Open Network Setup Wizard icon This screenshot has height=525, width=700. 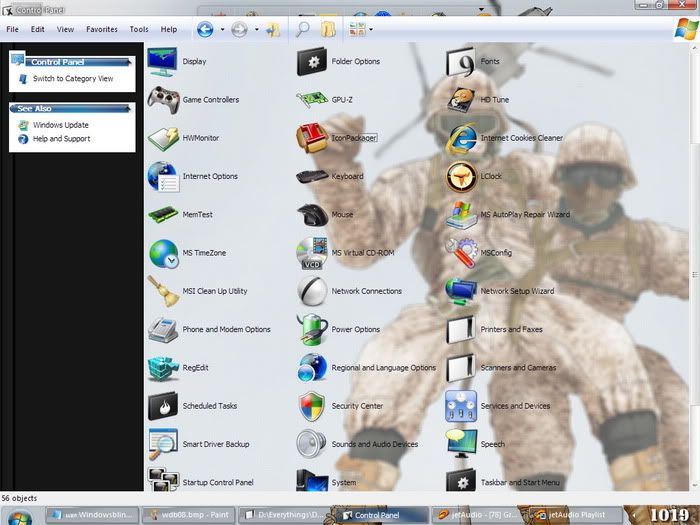461,291
